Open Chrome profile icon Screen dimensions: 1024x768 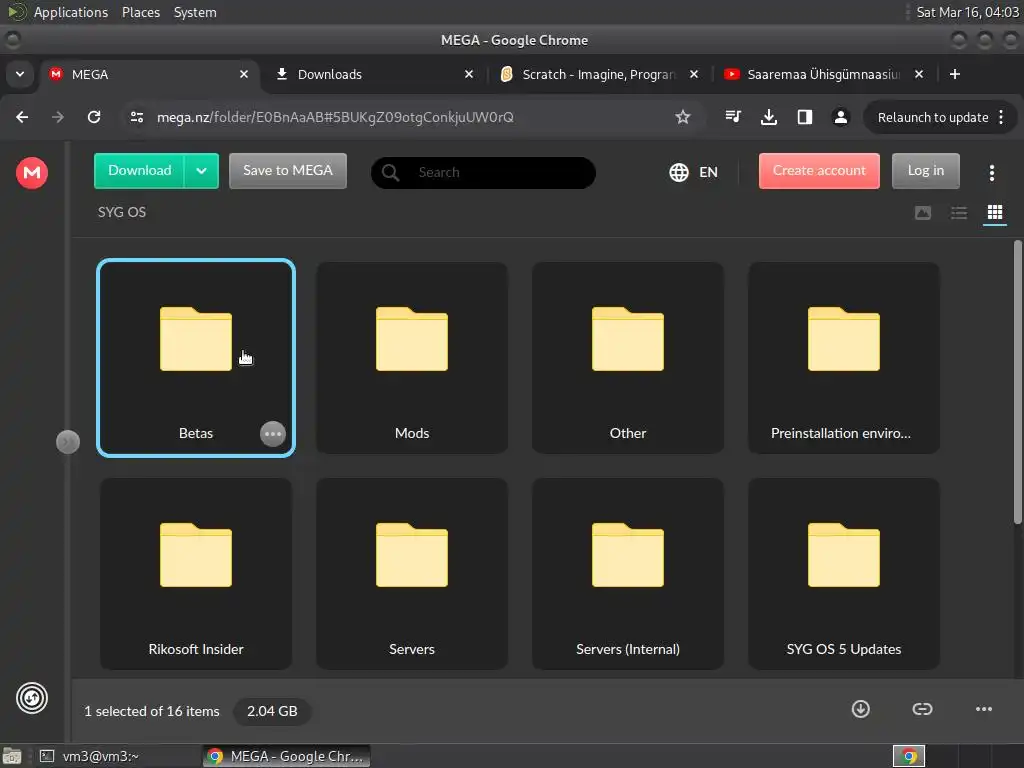840,118
